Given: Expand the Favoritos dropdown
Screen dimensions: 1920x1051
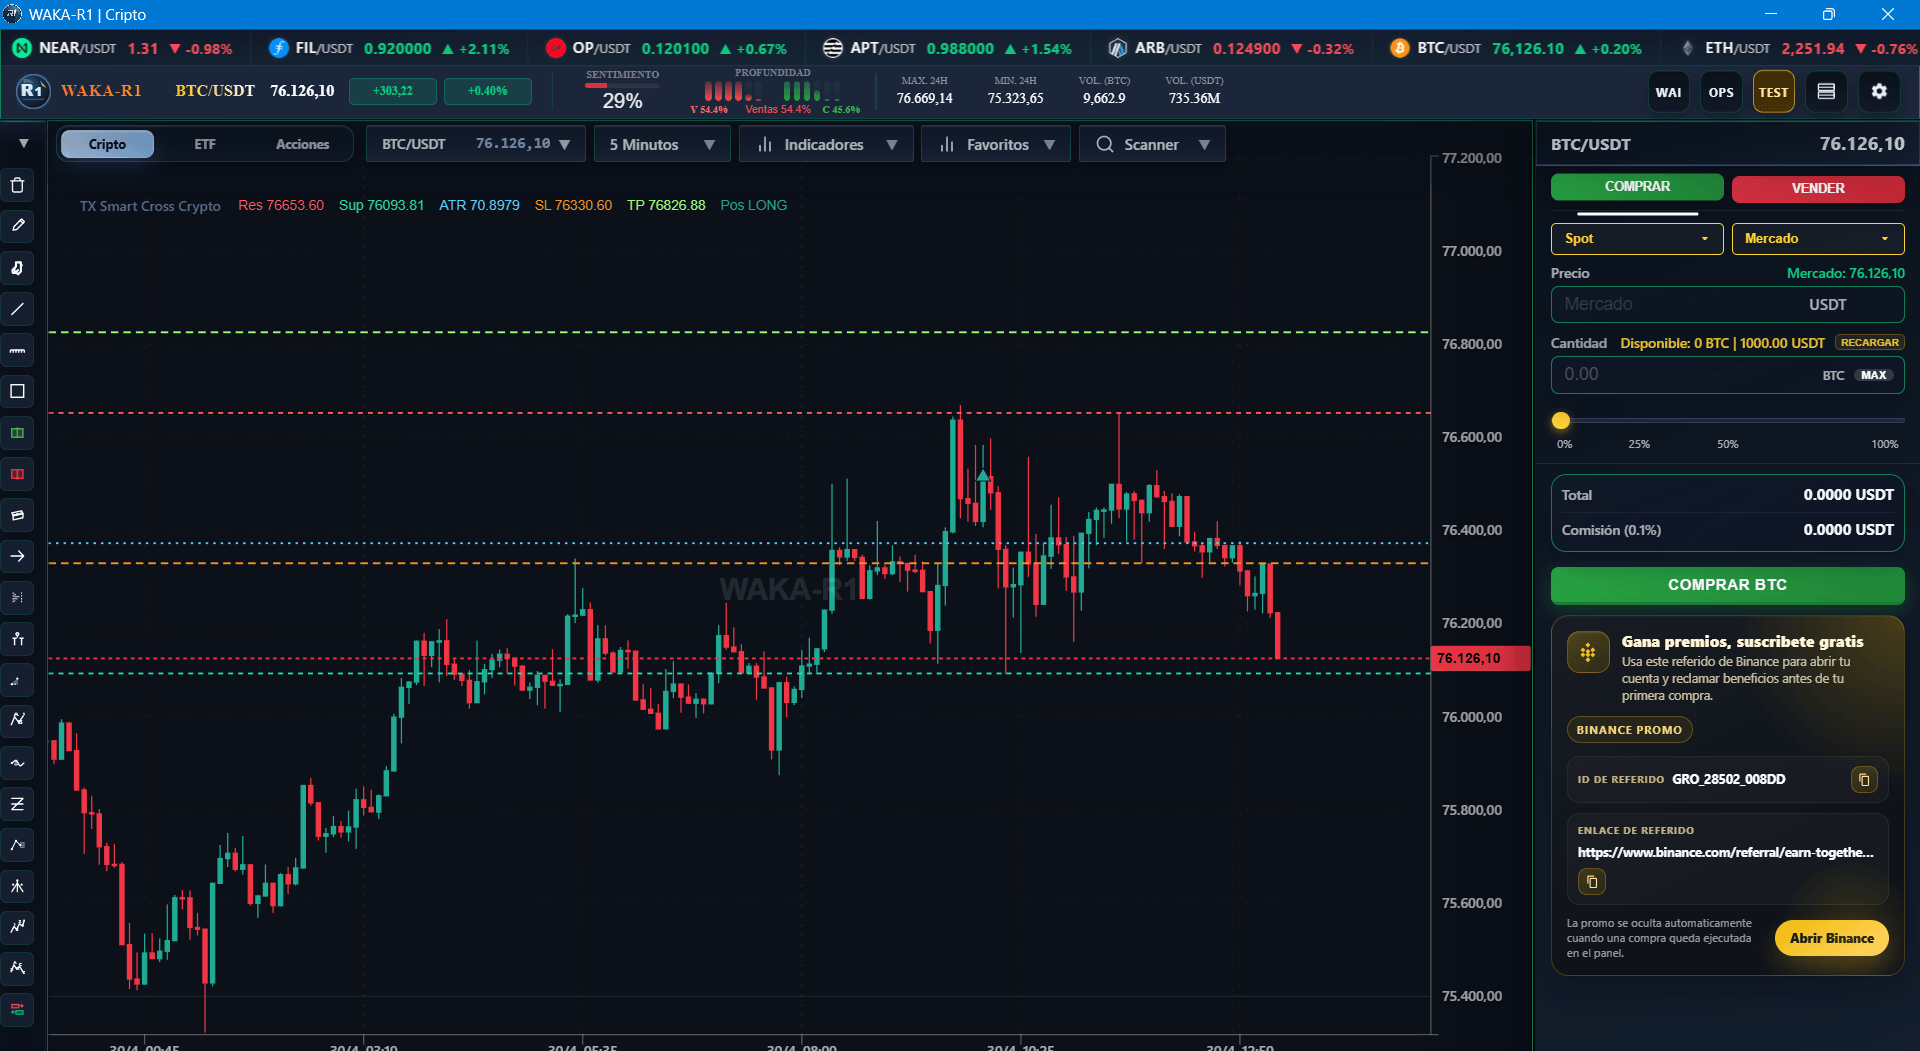Looking at the screenshot, I should click(x=996, y=144).
